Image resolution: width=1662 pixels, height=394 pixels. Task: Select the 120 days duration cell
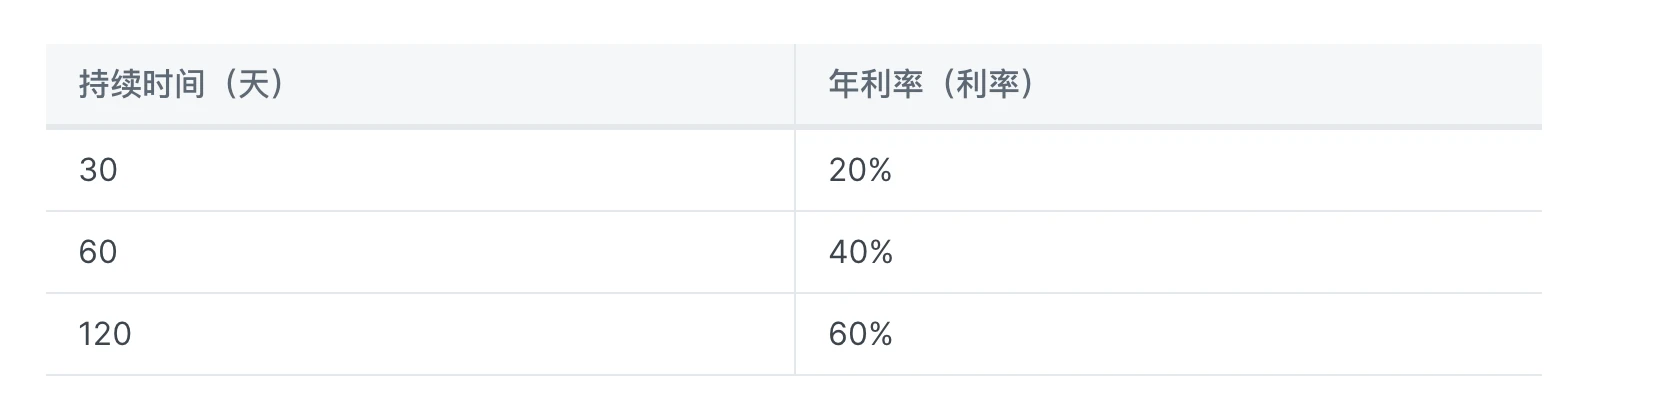point(420,334)
